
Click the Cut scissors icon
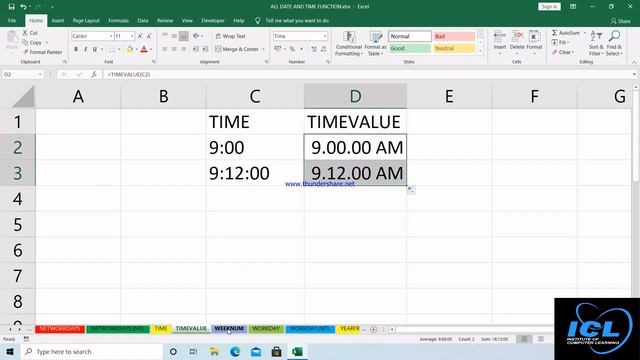[x=25, y=33]
